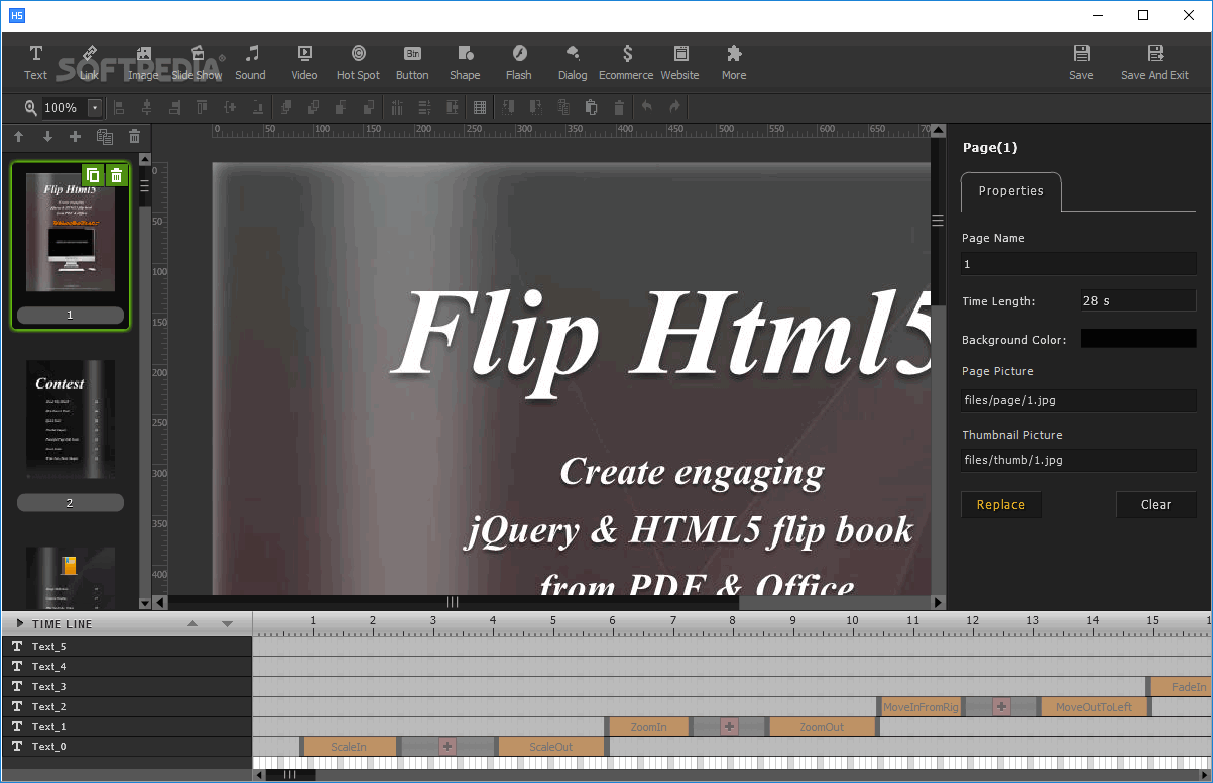Add a Dialog element
Image resolution: width=1213 pixels, height=783 pixels.
(573, 62)
